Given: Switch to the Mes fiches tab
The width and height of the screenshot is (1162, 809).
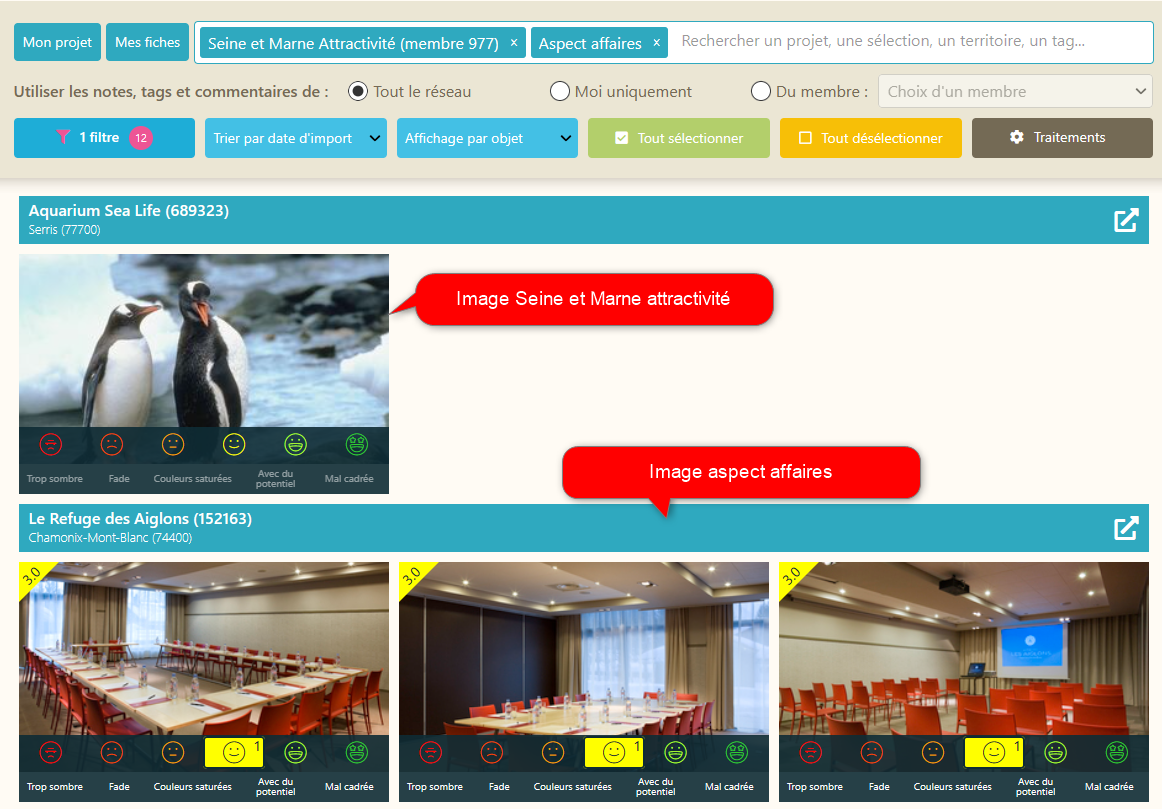Looking at the screenshot, I should 147,42.
